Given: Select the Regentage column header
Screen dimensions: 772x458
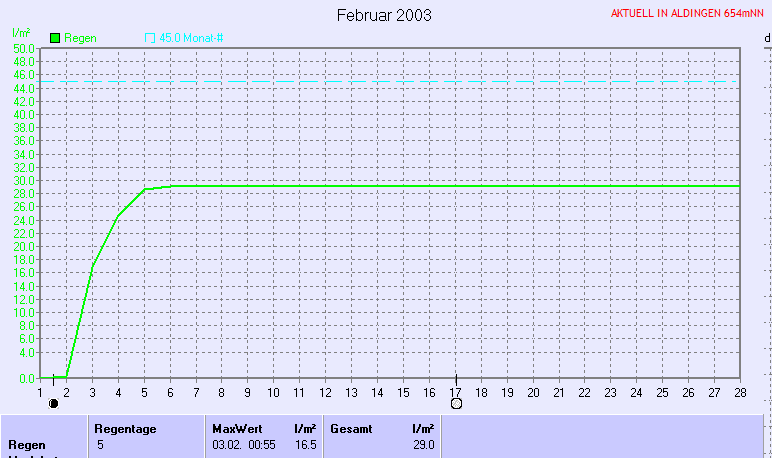Looking at the screenshot, I should coord(125,428).
